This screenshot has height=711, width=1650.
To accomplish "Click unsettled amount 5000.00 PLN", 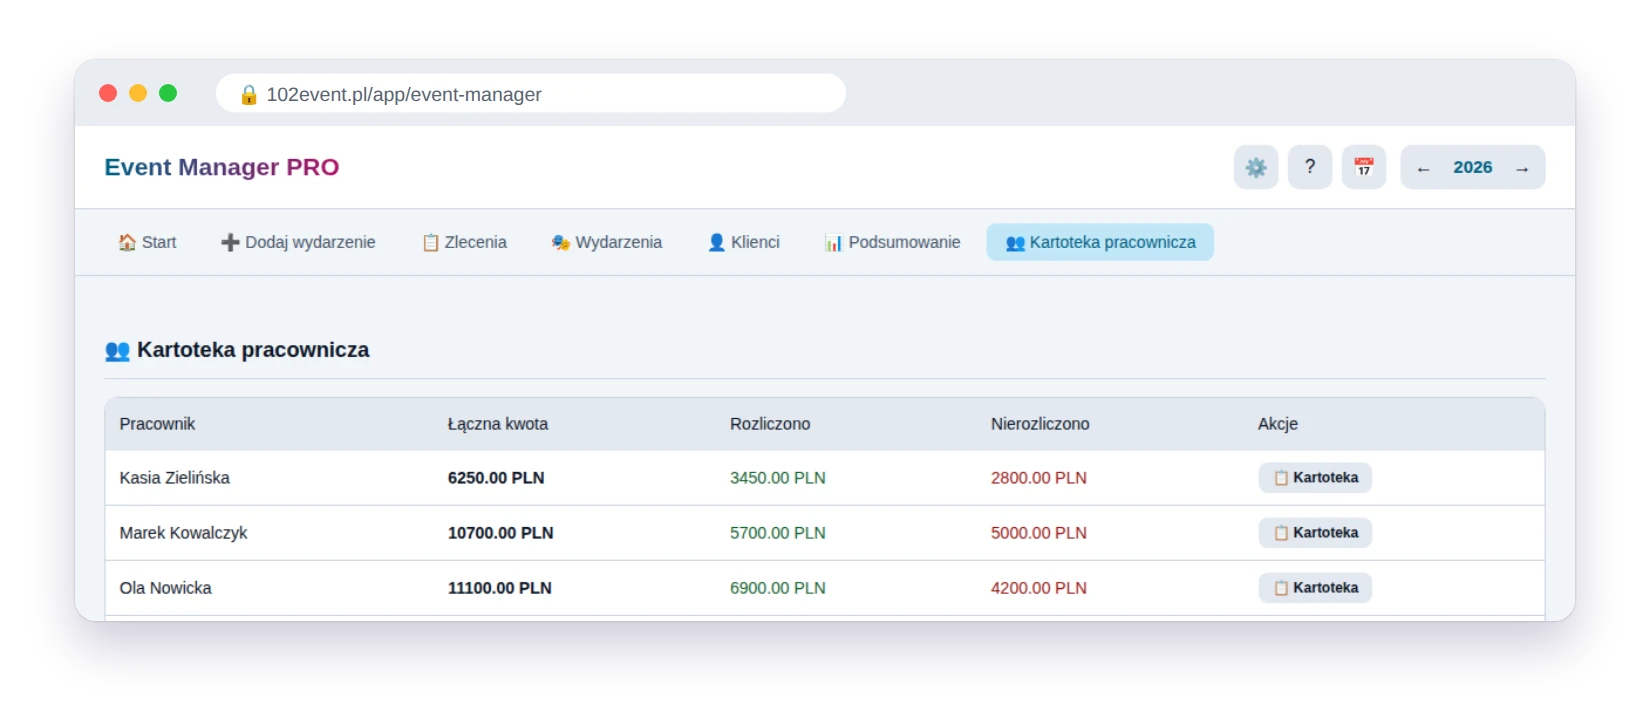I will point(1039,533).
